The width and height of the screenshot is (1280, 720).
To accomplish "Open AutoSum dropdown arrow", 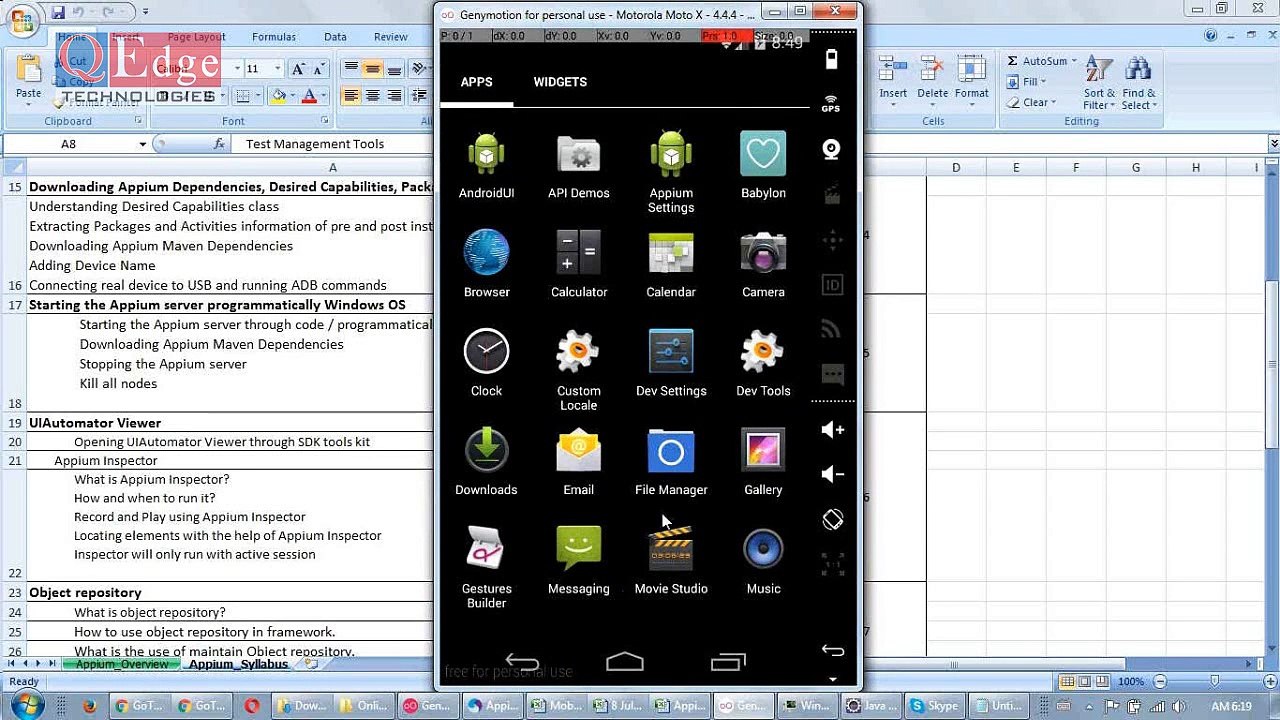I will (1075, 61).
